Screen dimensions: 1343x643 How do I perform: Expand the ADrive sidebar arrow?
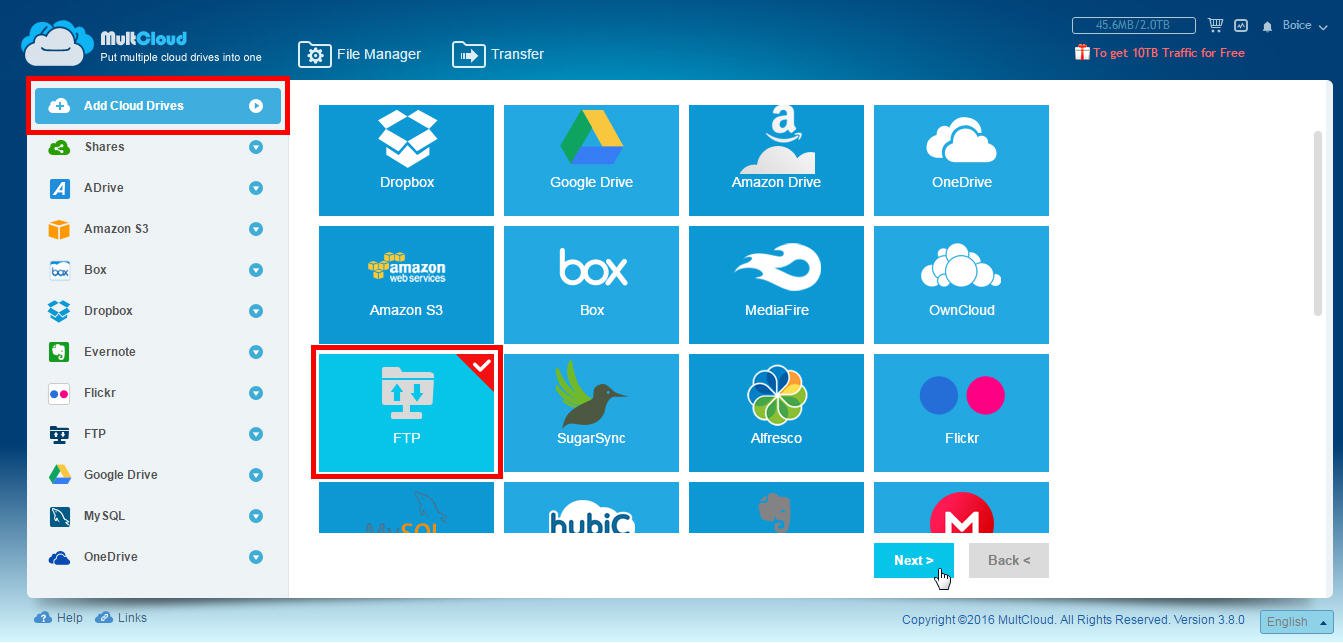(256, 188)
